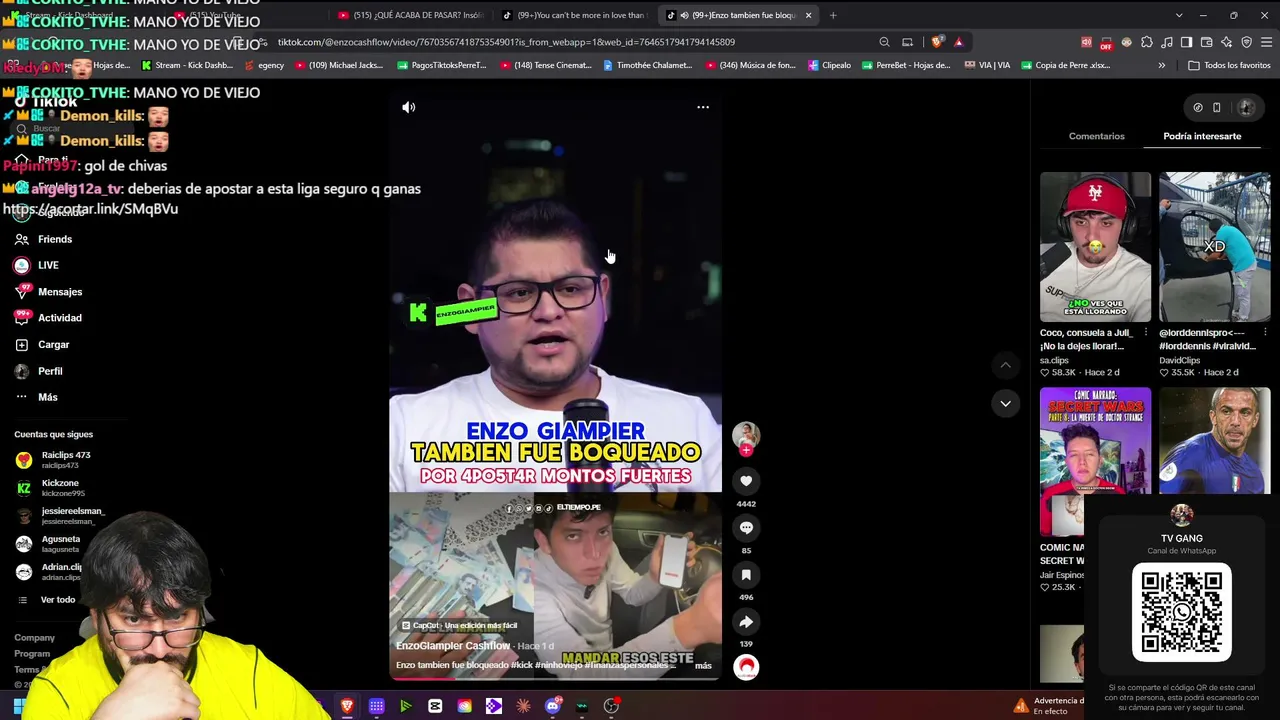
Task: Share the video using the arrow icon
Action: click(x=746, y=622)
